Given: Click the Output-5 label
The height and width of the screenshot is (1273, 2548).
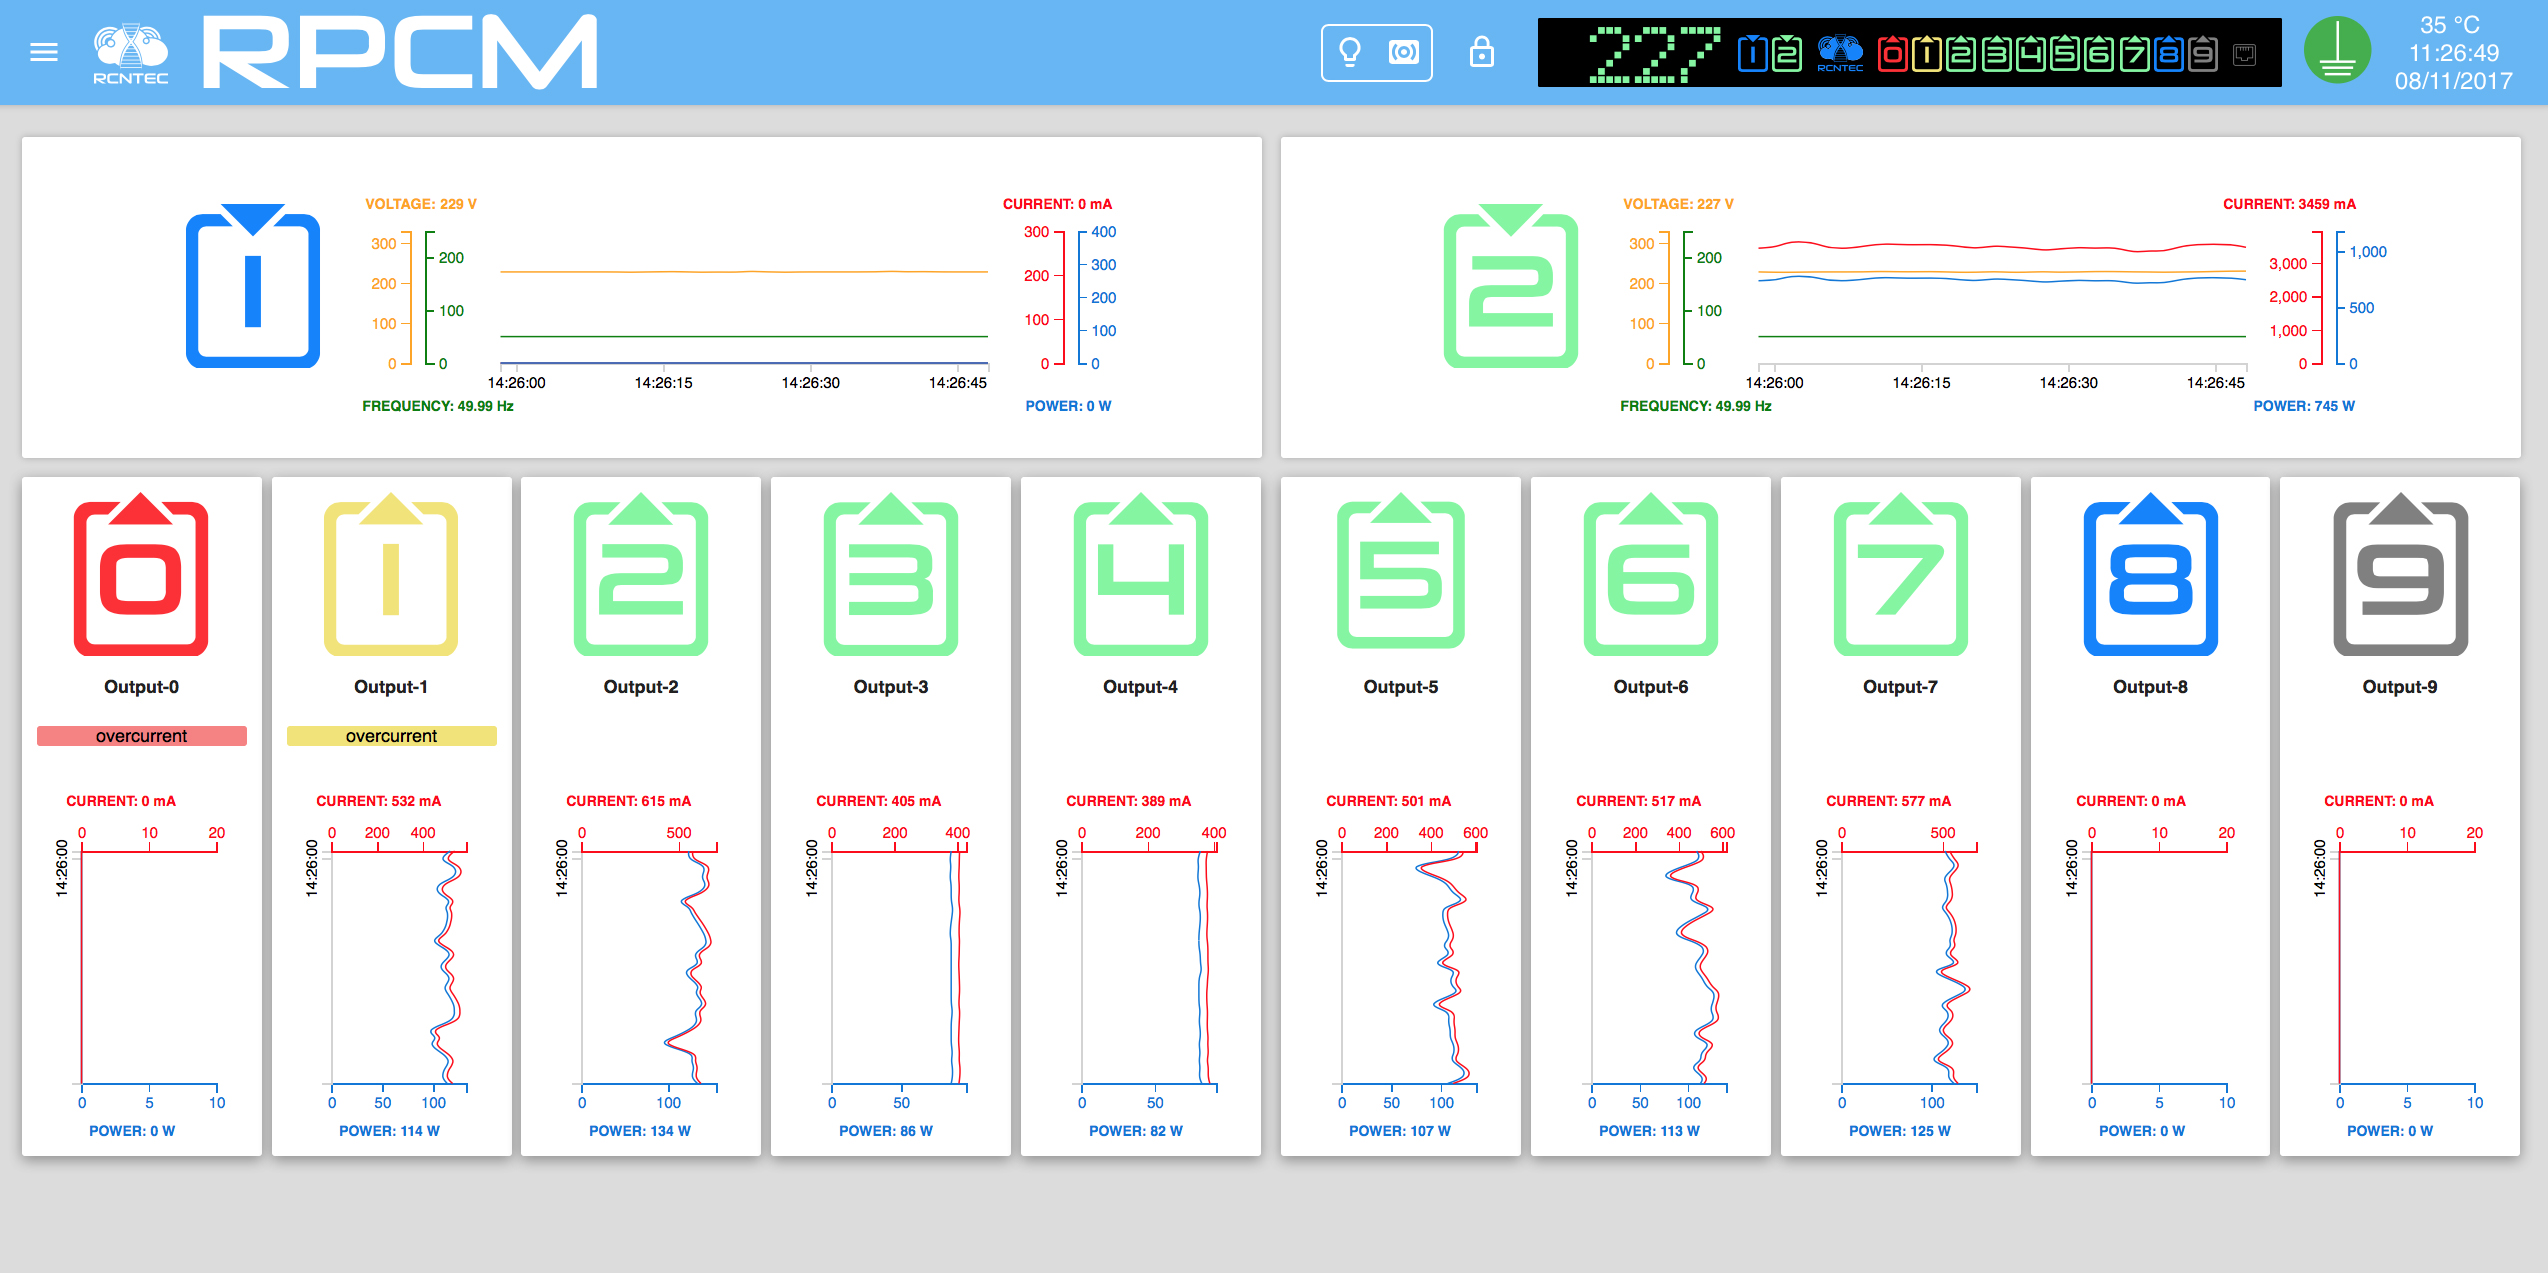Looking at the screenshot, I should pos(1401,687).
